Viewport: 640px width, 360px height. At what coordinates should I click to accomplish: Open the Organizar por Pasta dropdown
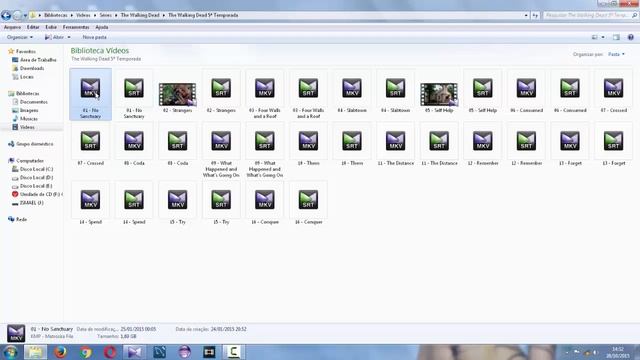616,54
